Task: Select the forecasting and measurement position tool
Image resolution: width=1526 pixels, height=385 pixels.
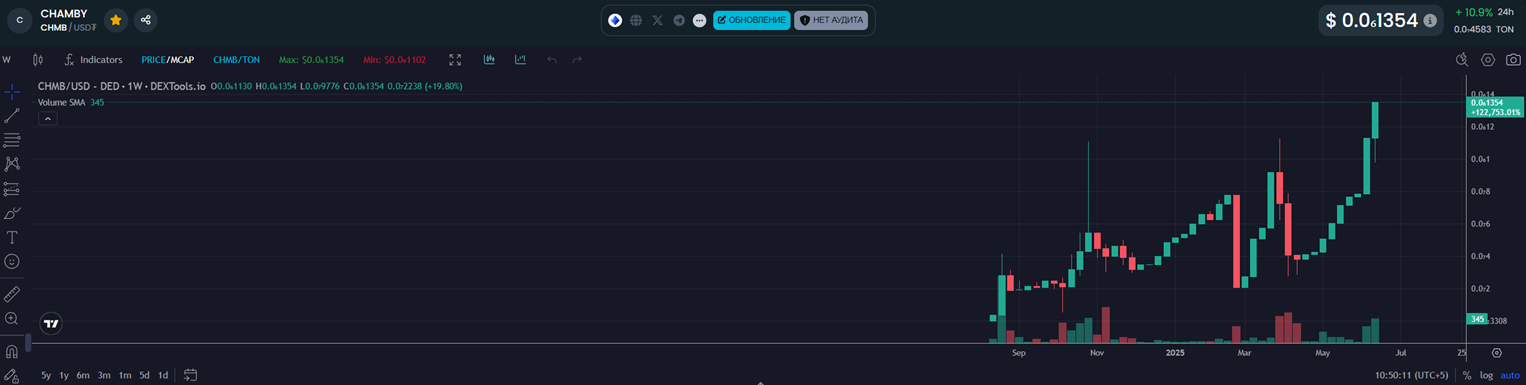Action: (x=12, y=188)
